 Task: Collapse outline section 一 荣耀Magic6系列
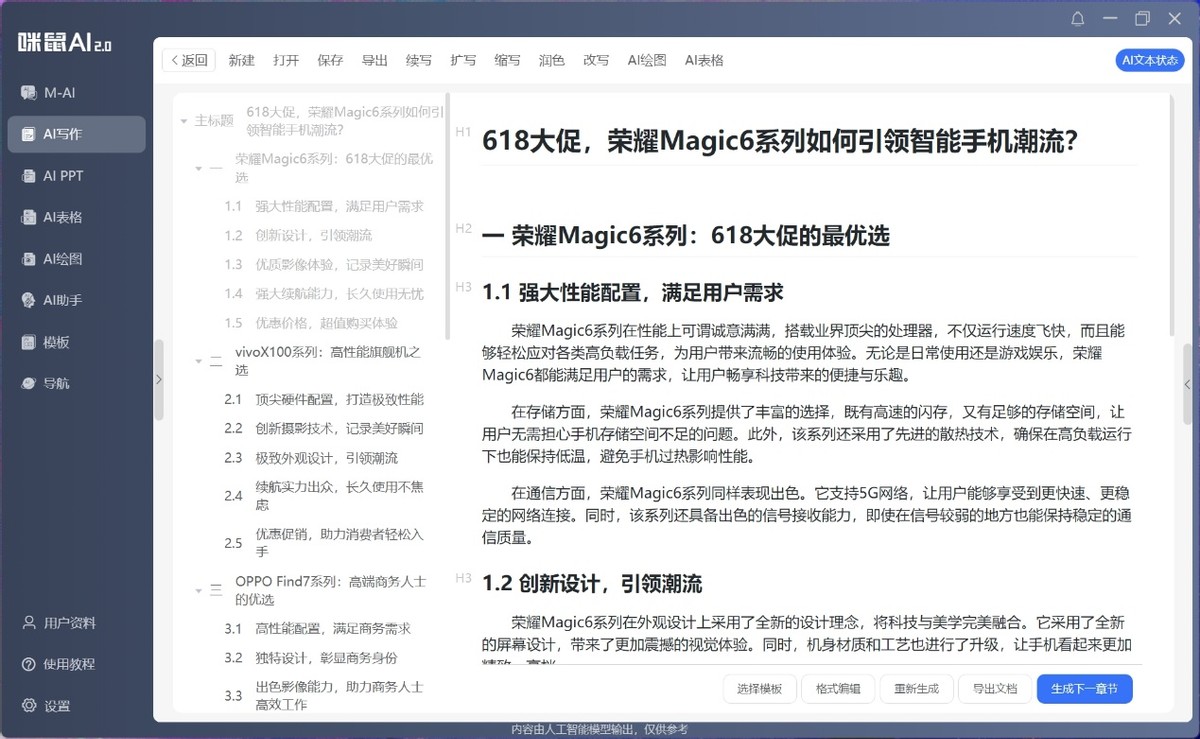point(199,169)
